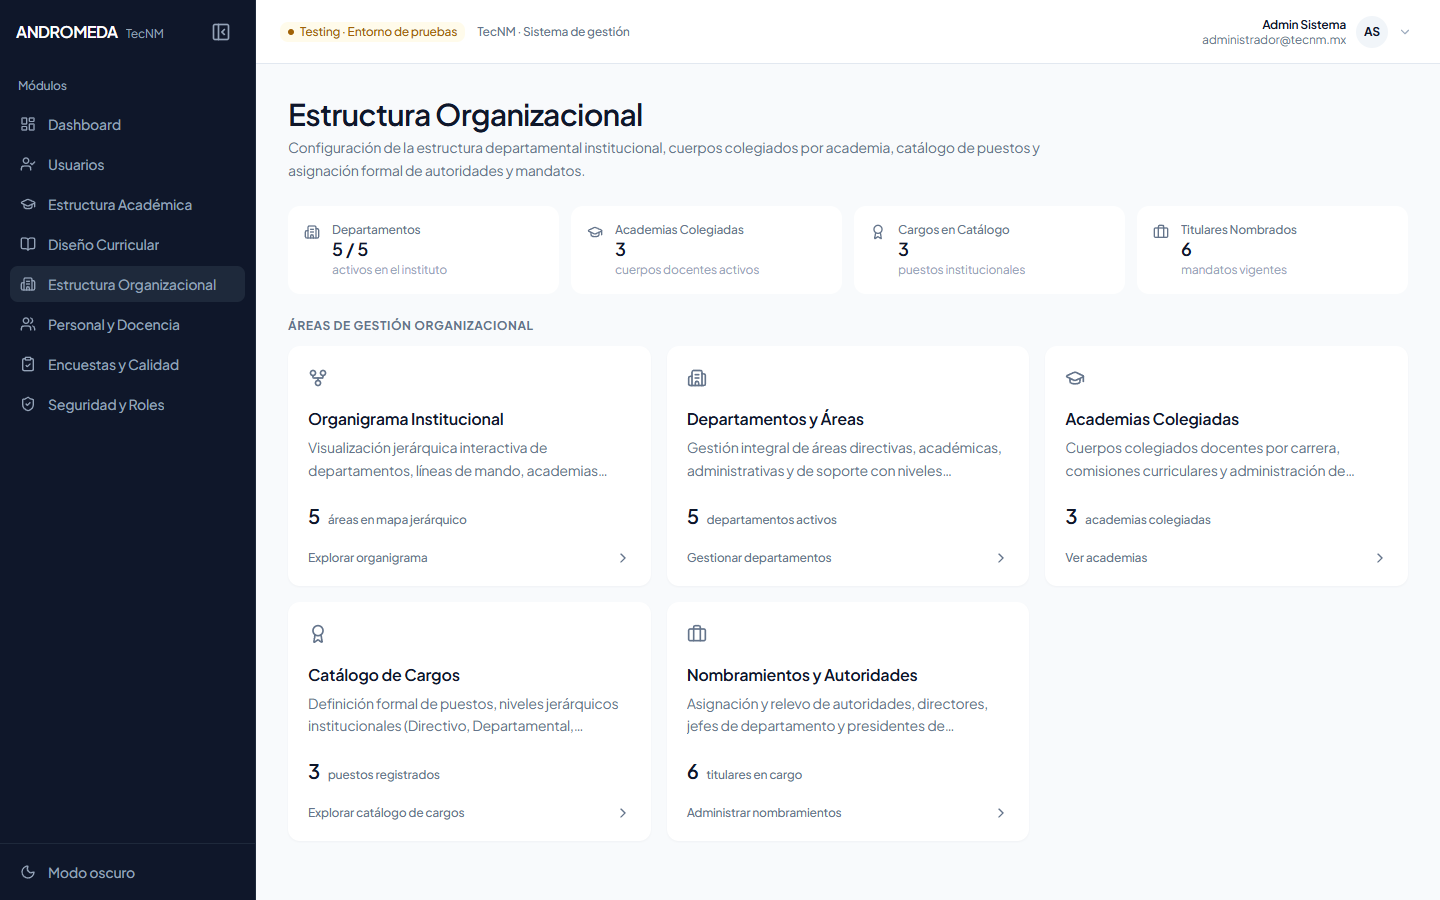The height and width of the screenshot is (900, 1440).
Task: Click the award icon in Cargos en Catálogo stat
Action: click(878, 232)
